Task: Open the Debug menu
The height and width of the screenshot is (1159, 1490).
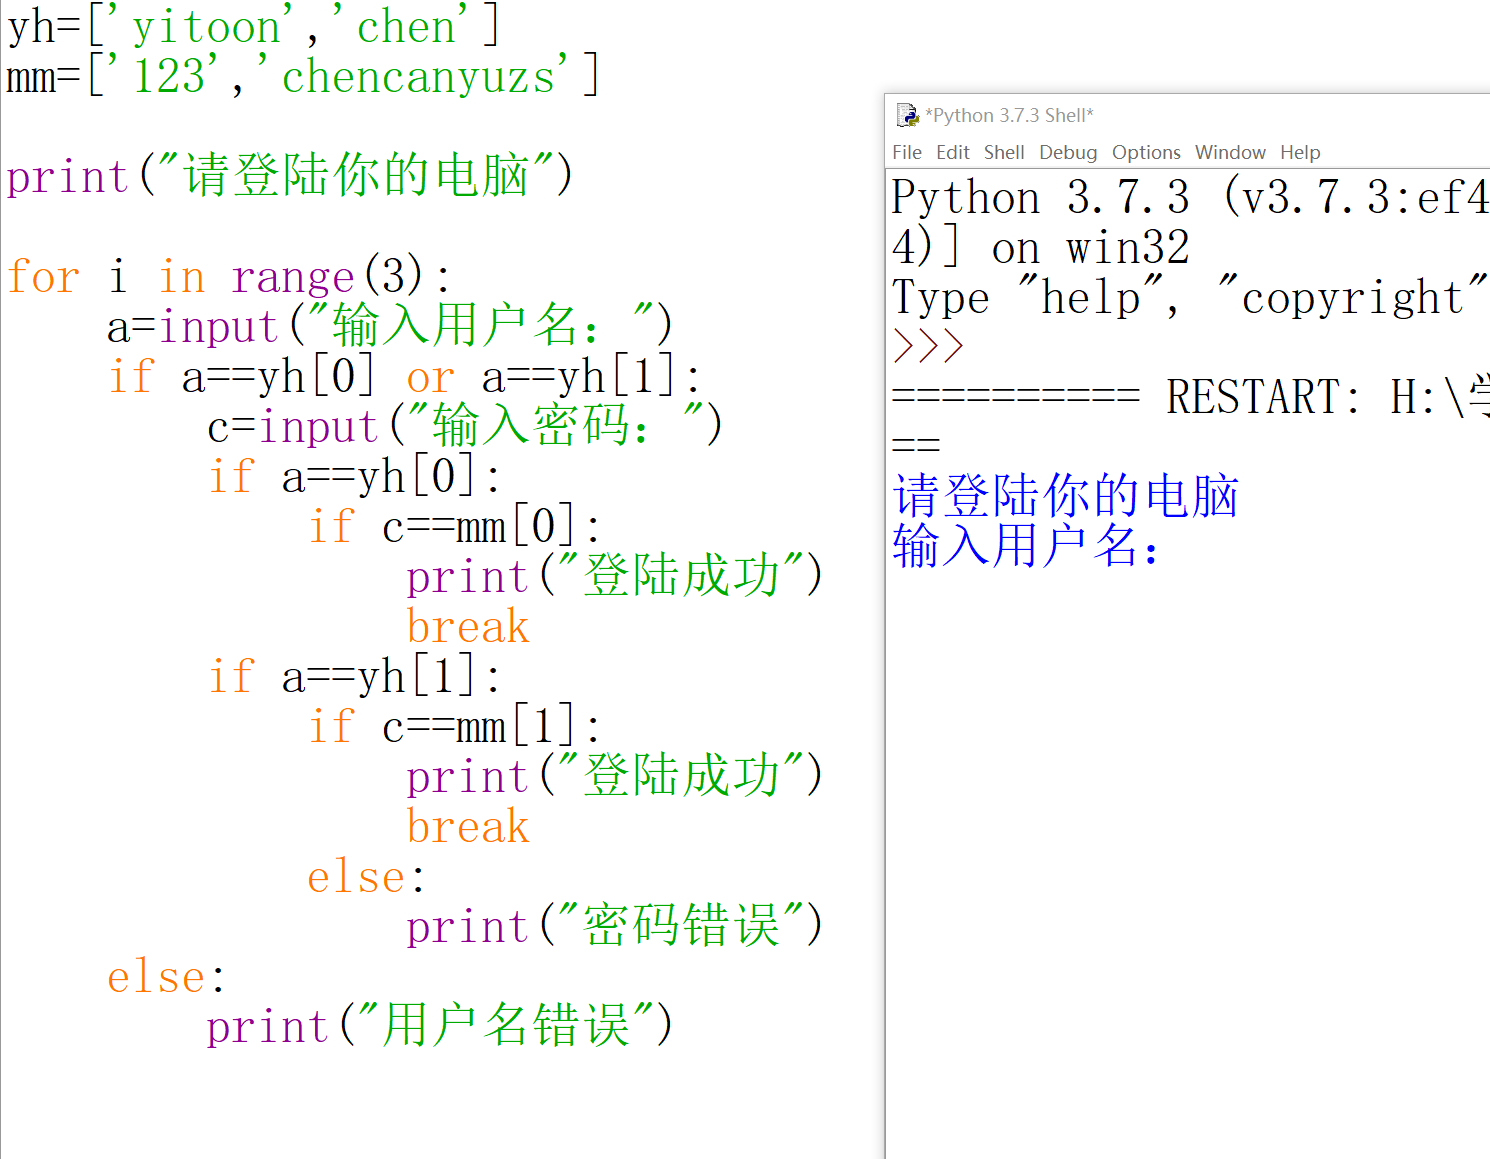Action: point(1067,152)
